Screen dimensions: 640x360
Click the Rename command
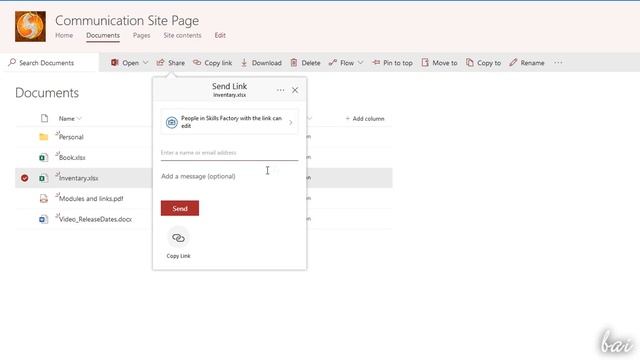[x=527, y=63]
